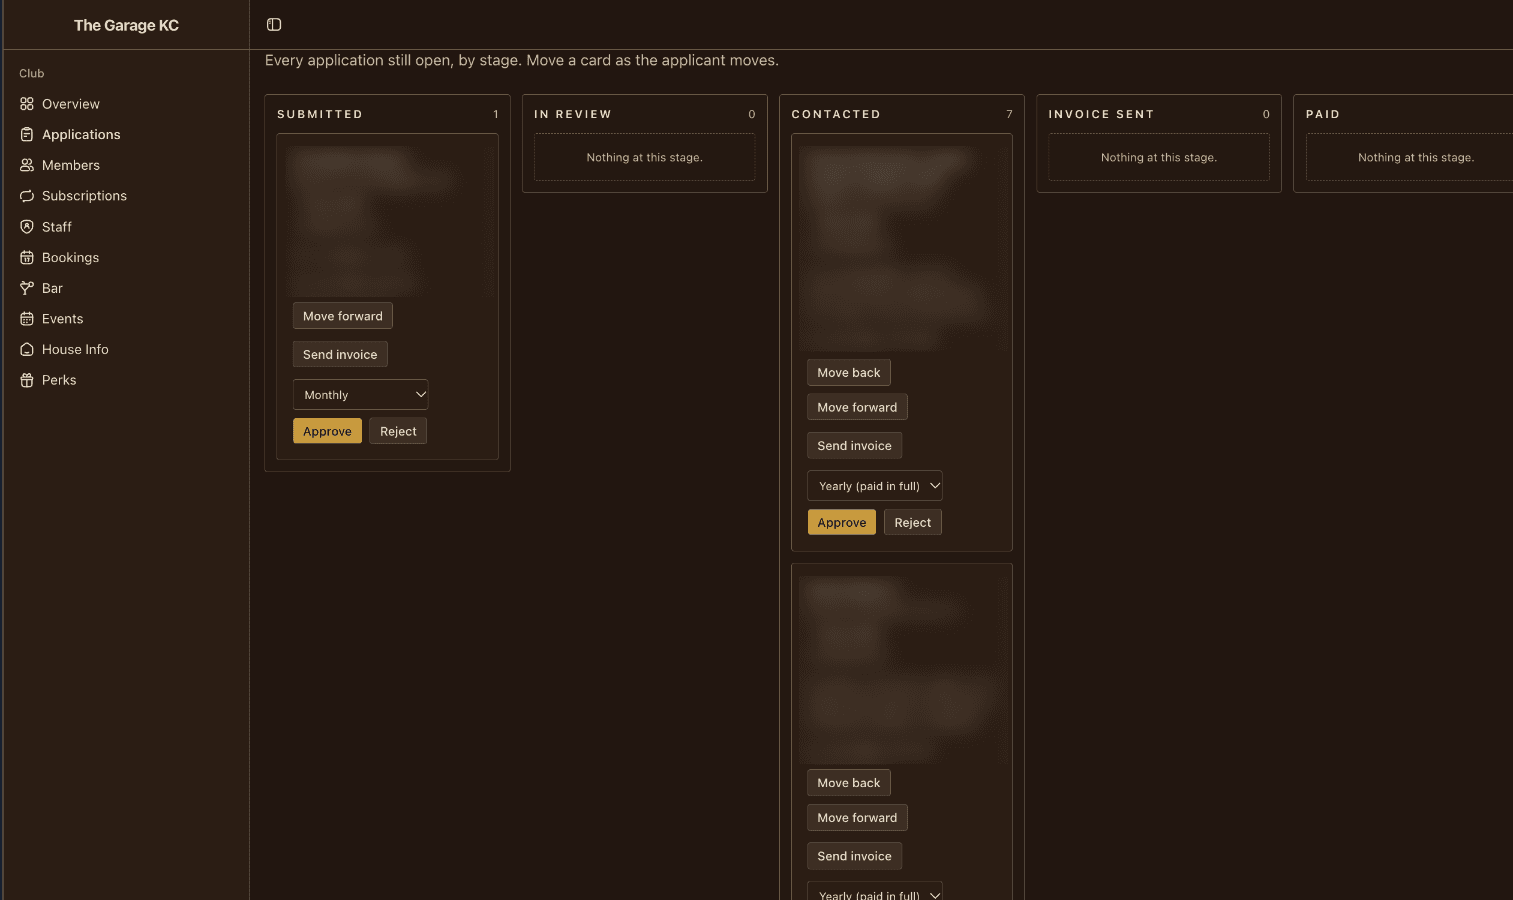Reject the Submitted application

[x=398, y=431]
